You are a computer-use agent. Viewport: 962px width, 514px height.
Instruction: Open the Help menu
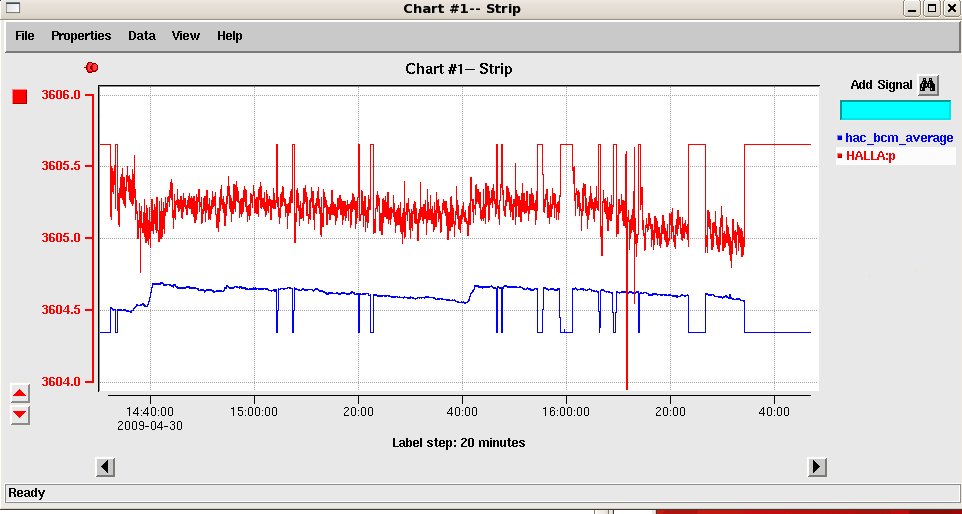[x=229, y=36]
